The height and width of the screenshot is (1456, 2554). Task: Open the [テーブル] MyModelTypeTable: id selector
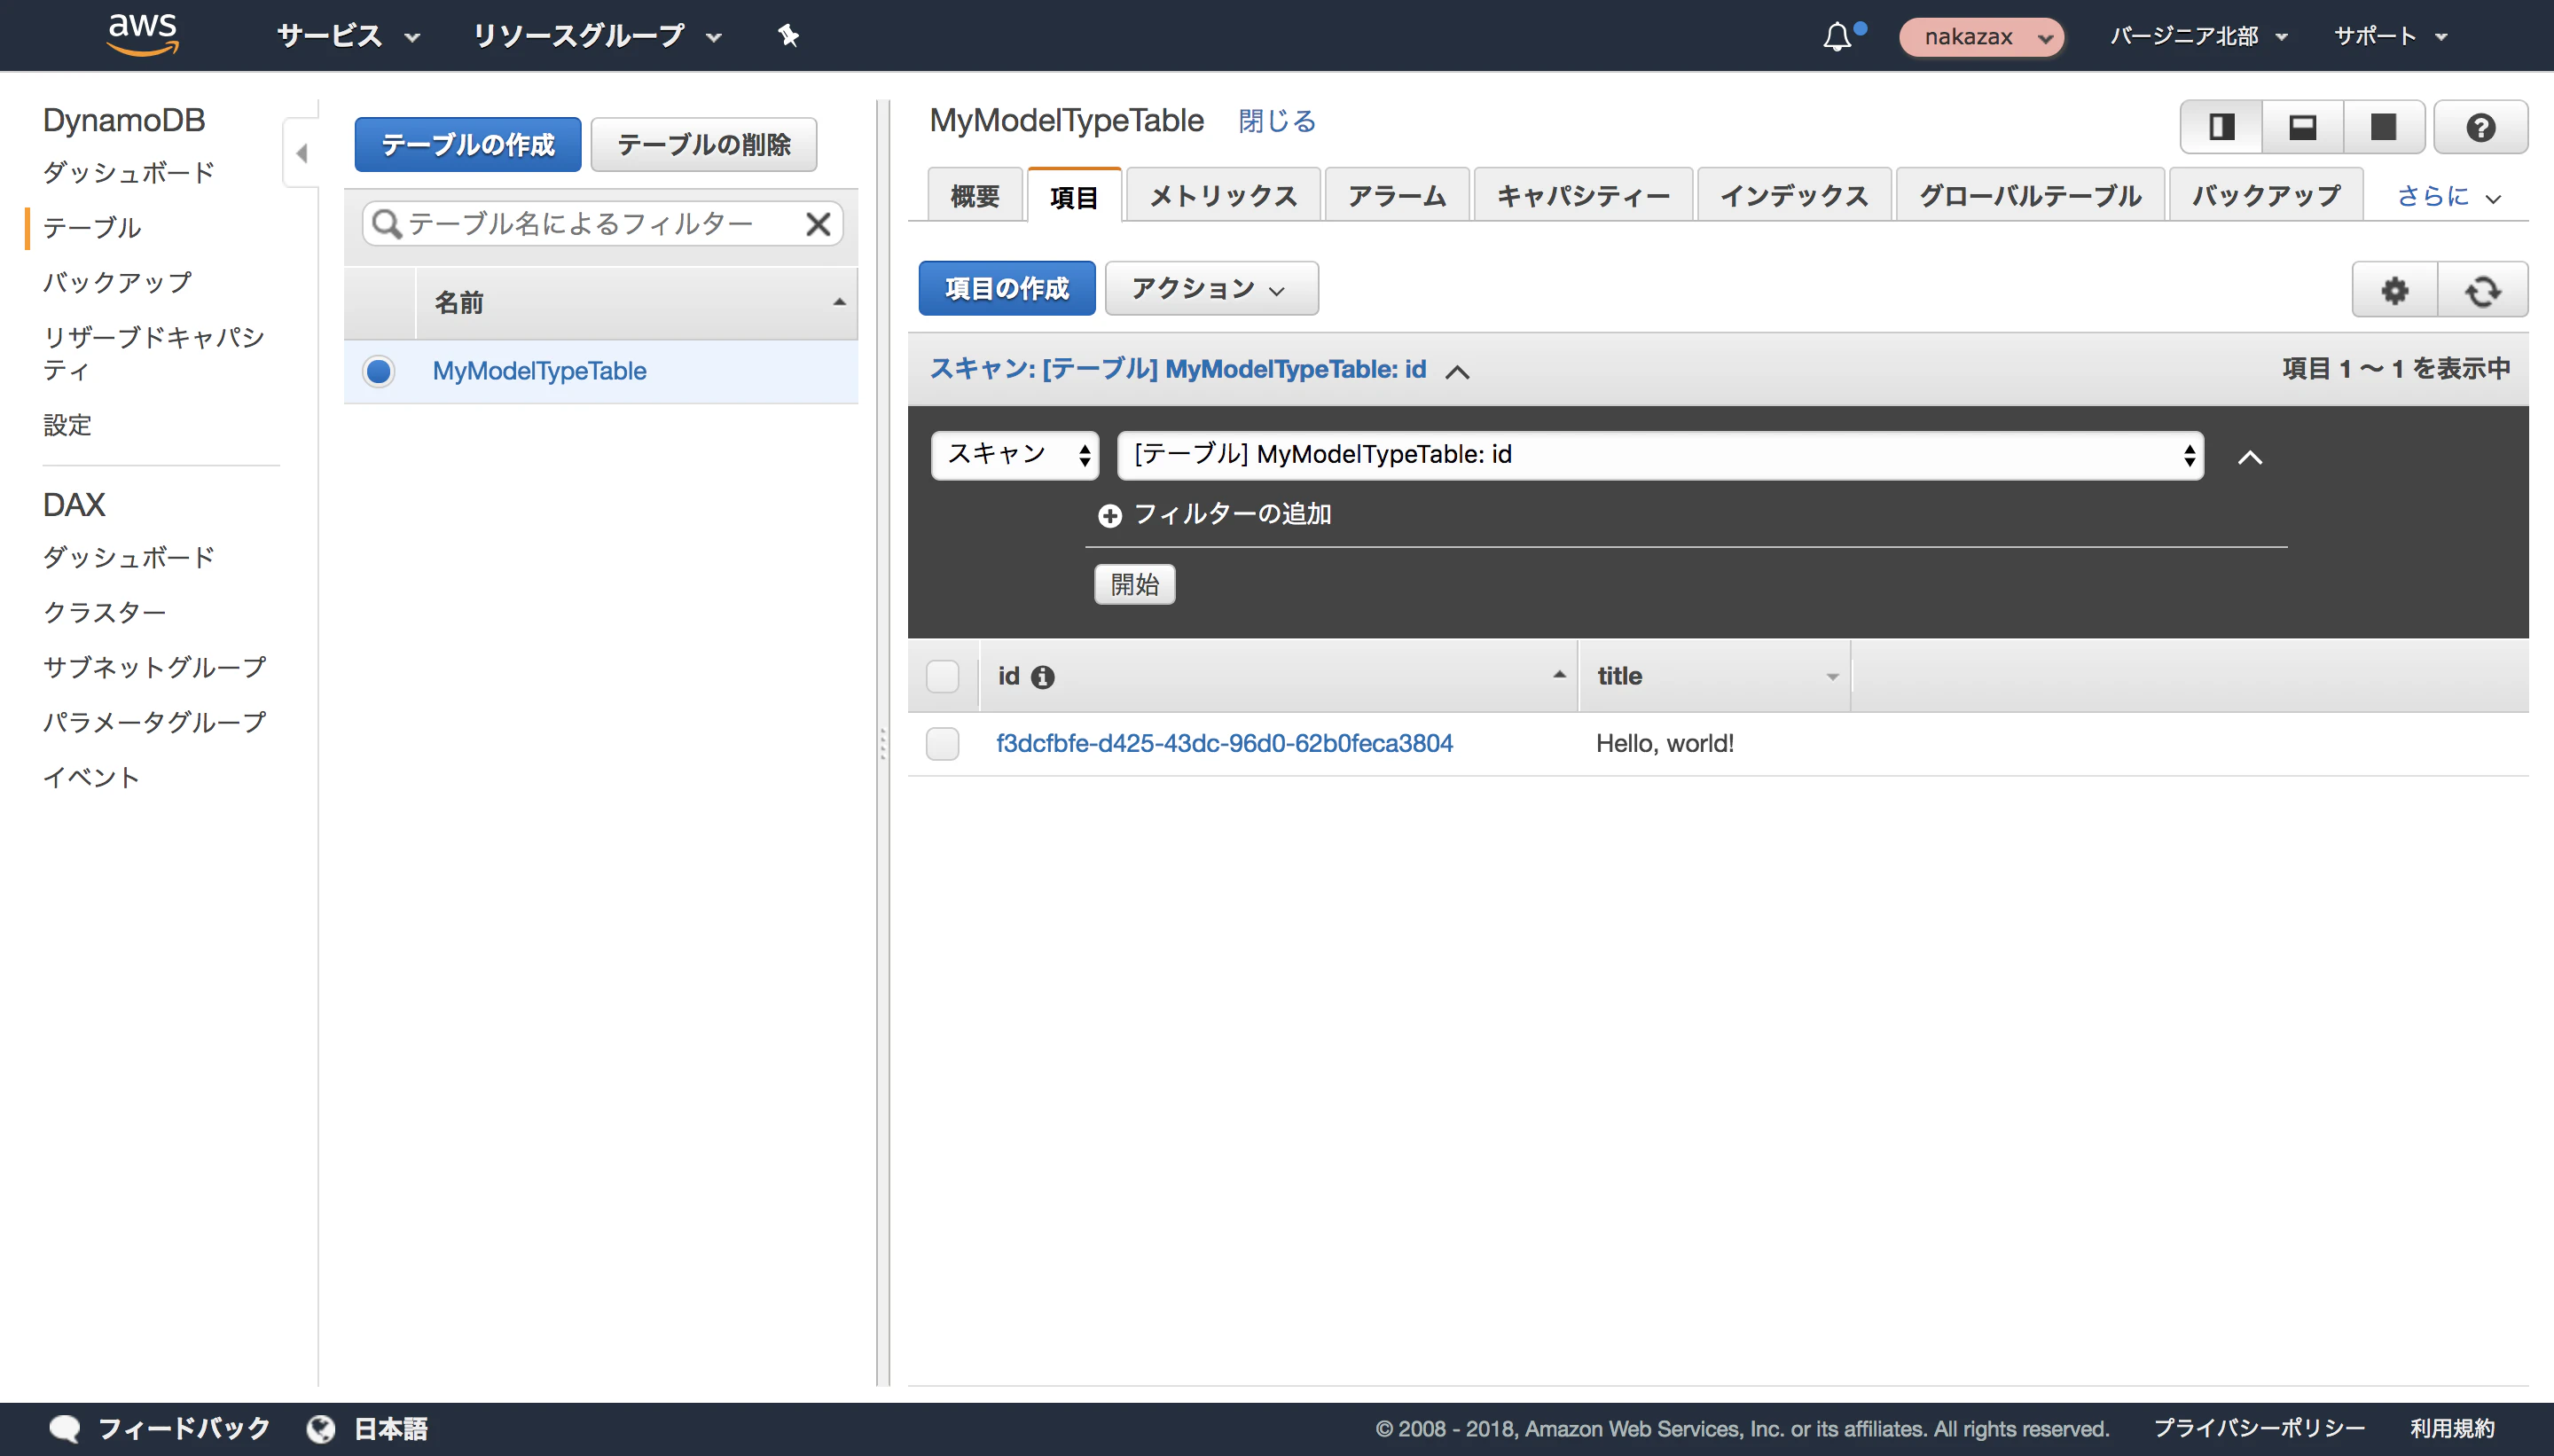click(x=1660, y=455)
